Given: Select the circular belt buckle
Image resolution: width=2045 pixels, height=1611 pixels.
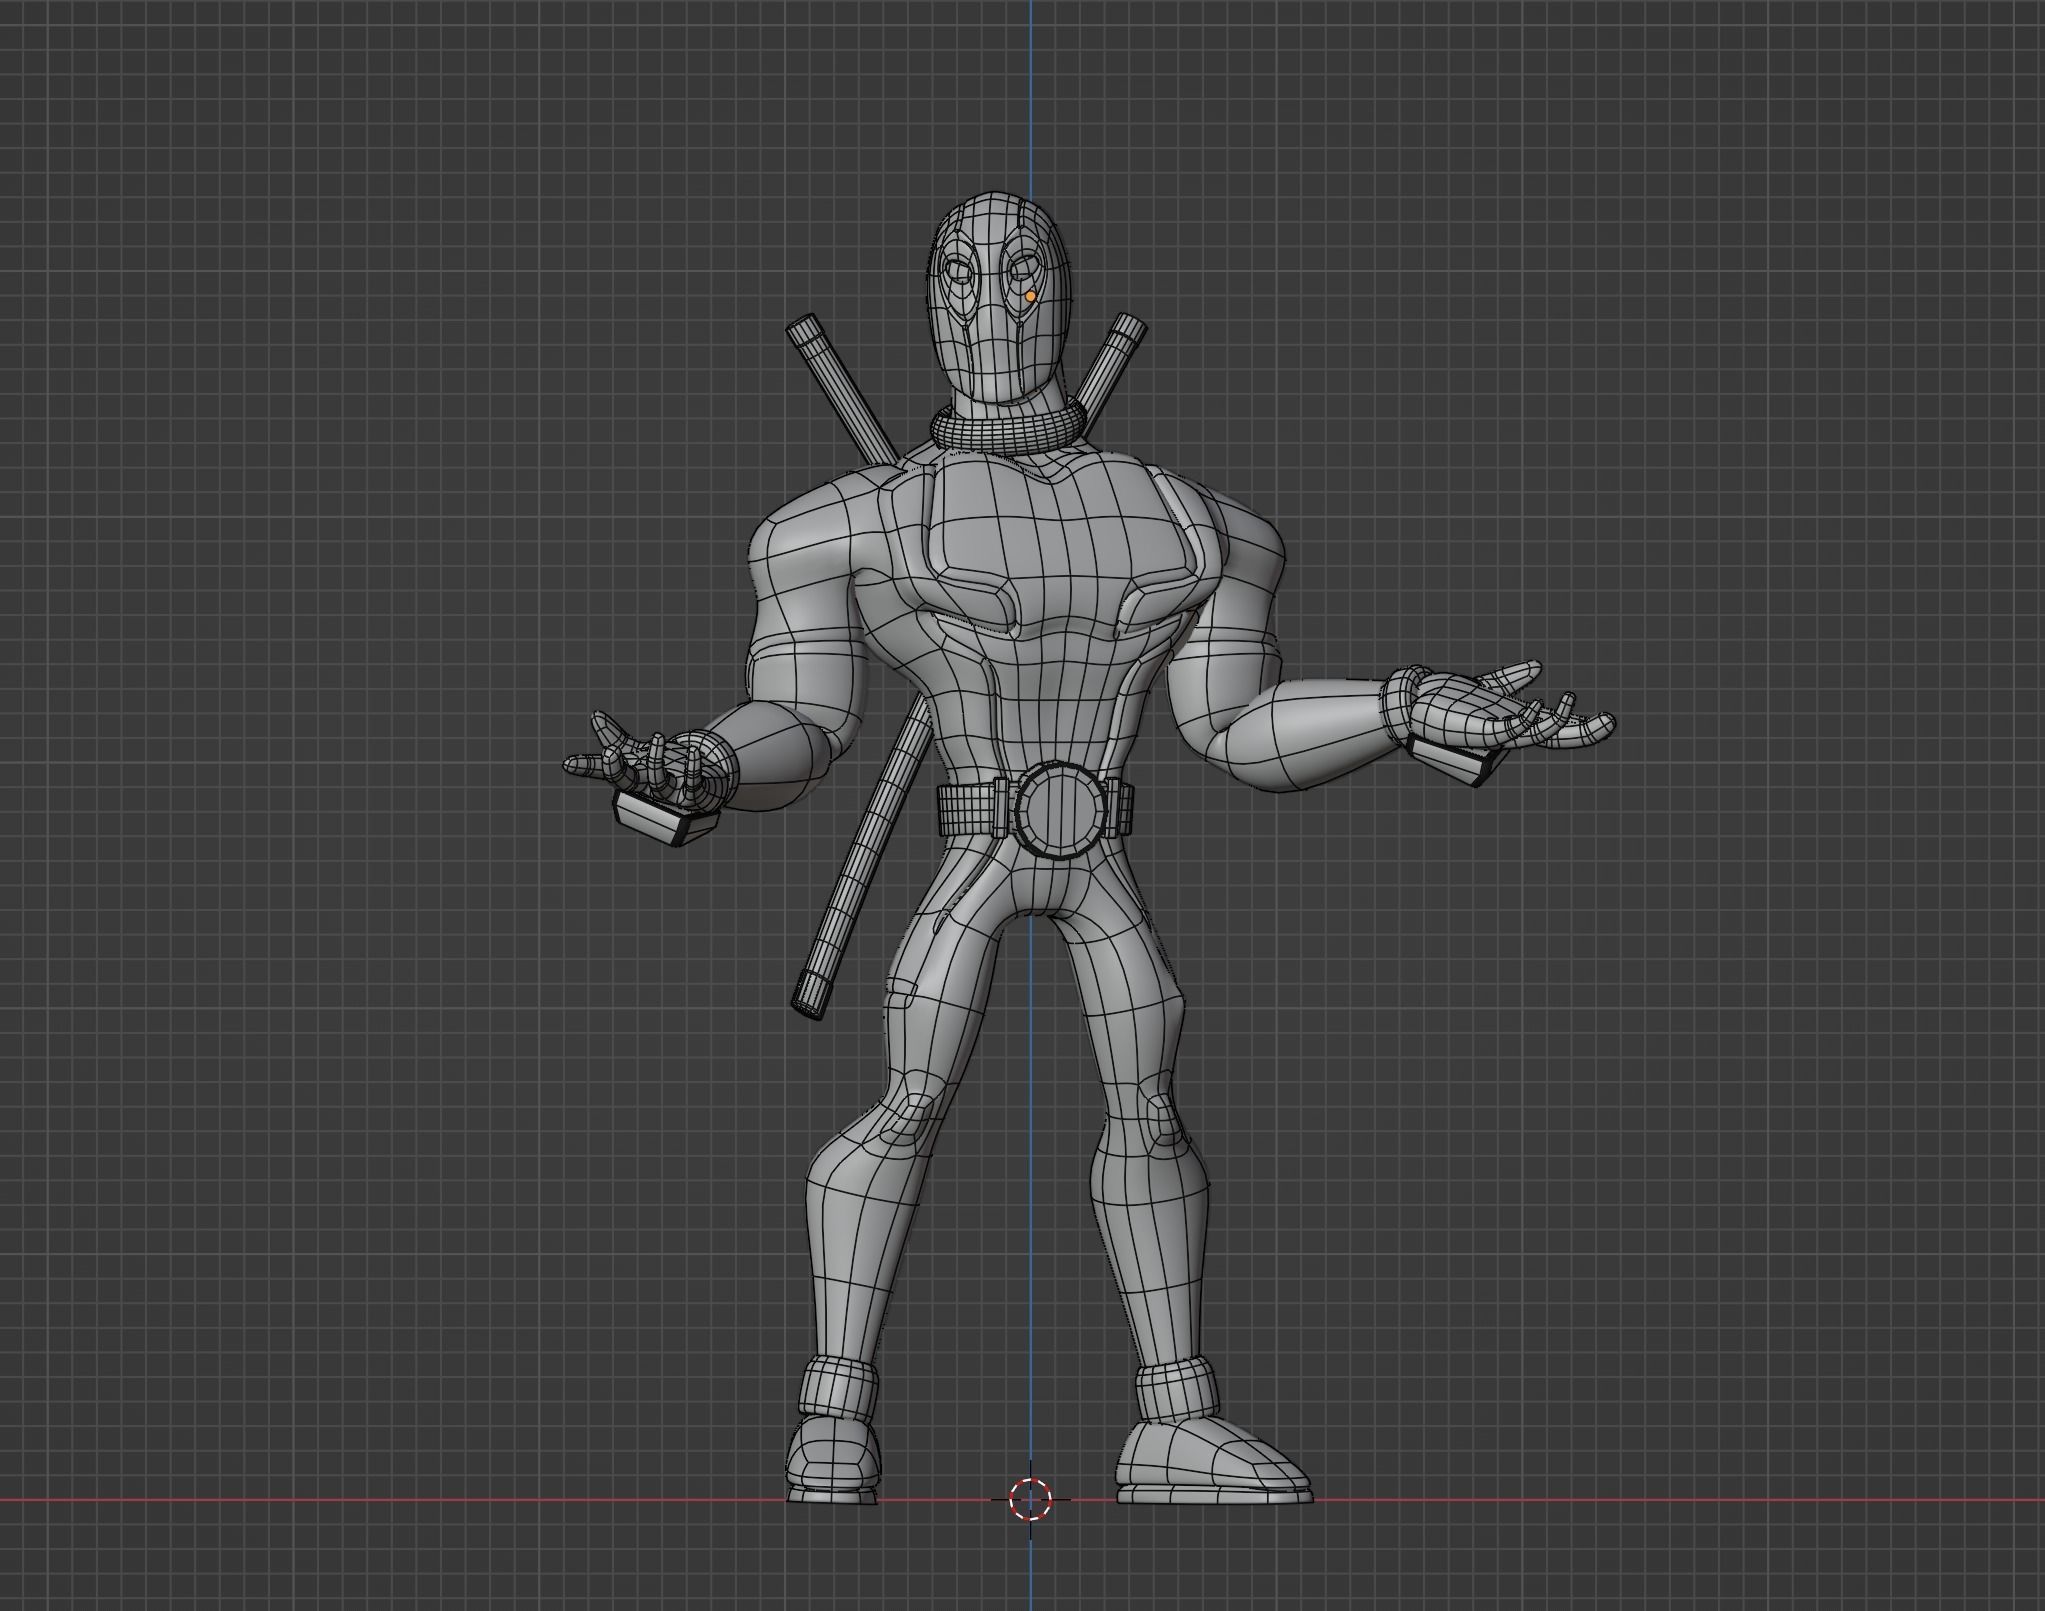Looking at the screenshot, I should coord(1063,808).
